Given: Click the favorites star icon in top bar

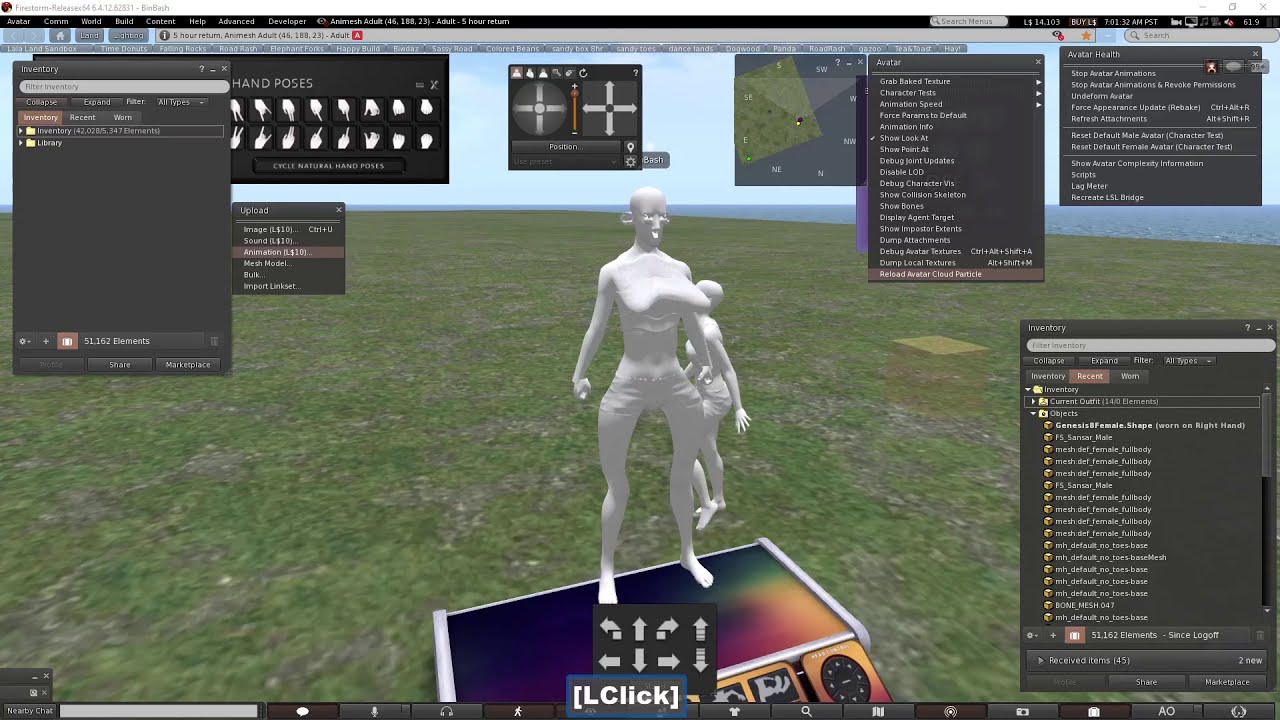Looking at the screenshot, I should click(1086, 35).
